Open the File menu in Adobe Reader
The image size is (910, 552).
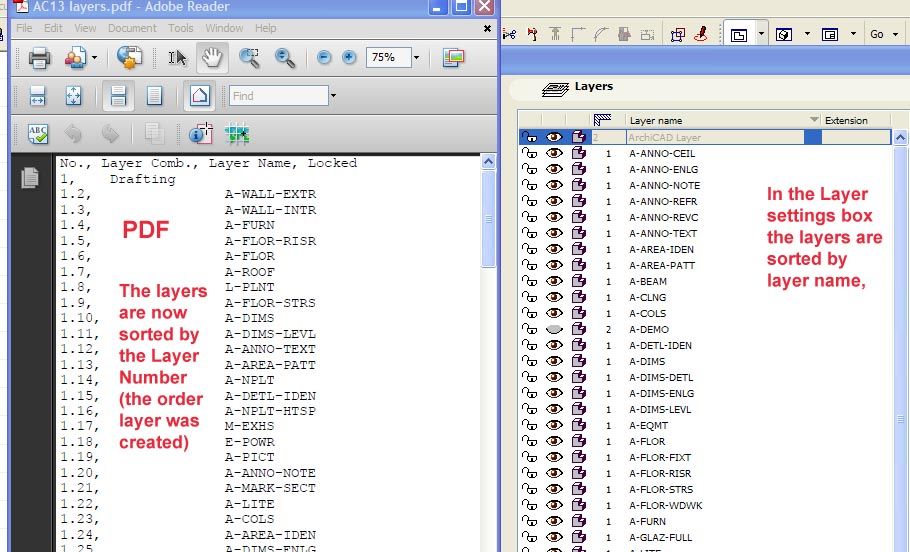point(24,28)
